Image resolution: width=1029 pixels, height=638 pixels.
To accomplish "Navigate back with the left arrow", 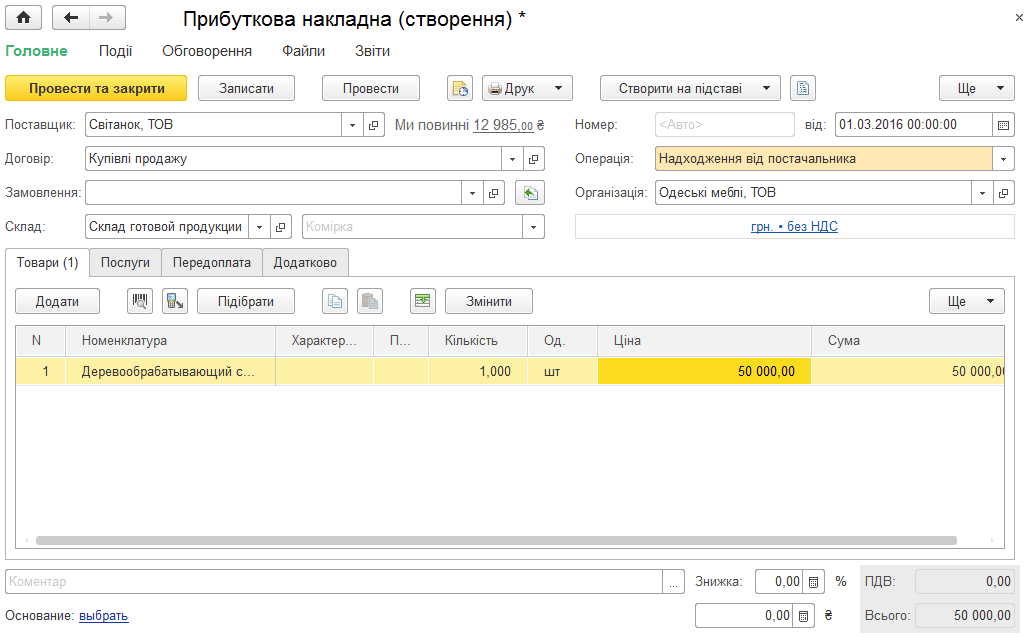I will (70, 18).
